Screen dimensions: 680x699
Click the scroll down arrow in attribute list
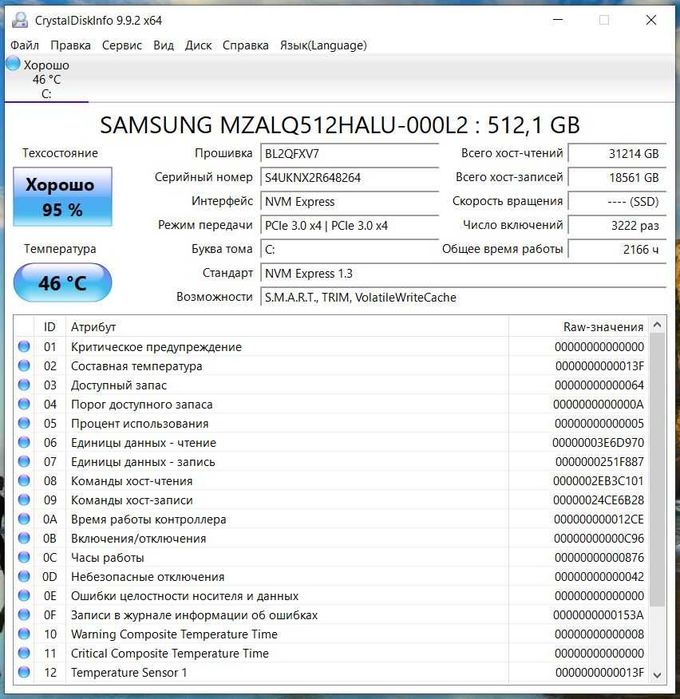click(657, 675)
